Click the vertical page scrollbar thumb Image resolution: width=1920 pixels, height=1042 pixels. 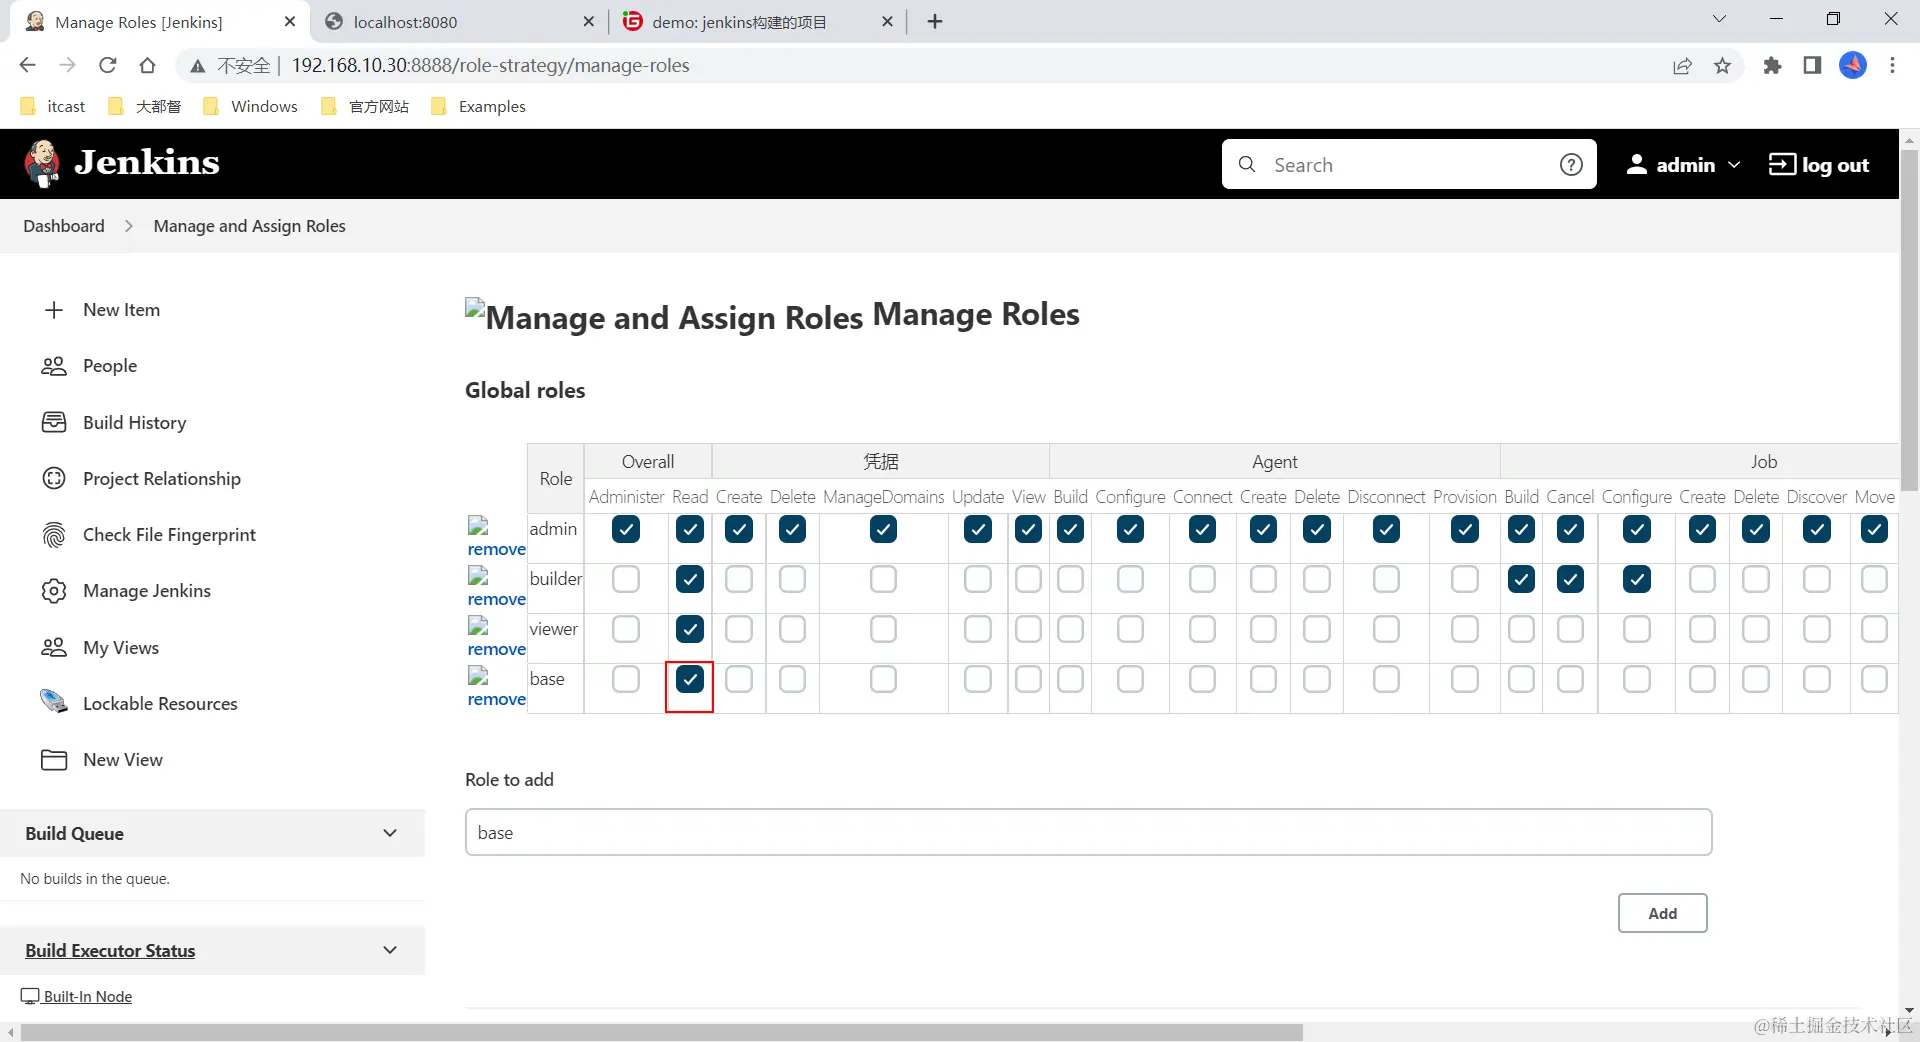tap(1909, 320)
